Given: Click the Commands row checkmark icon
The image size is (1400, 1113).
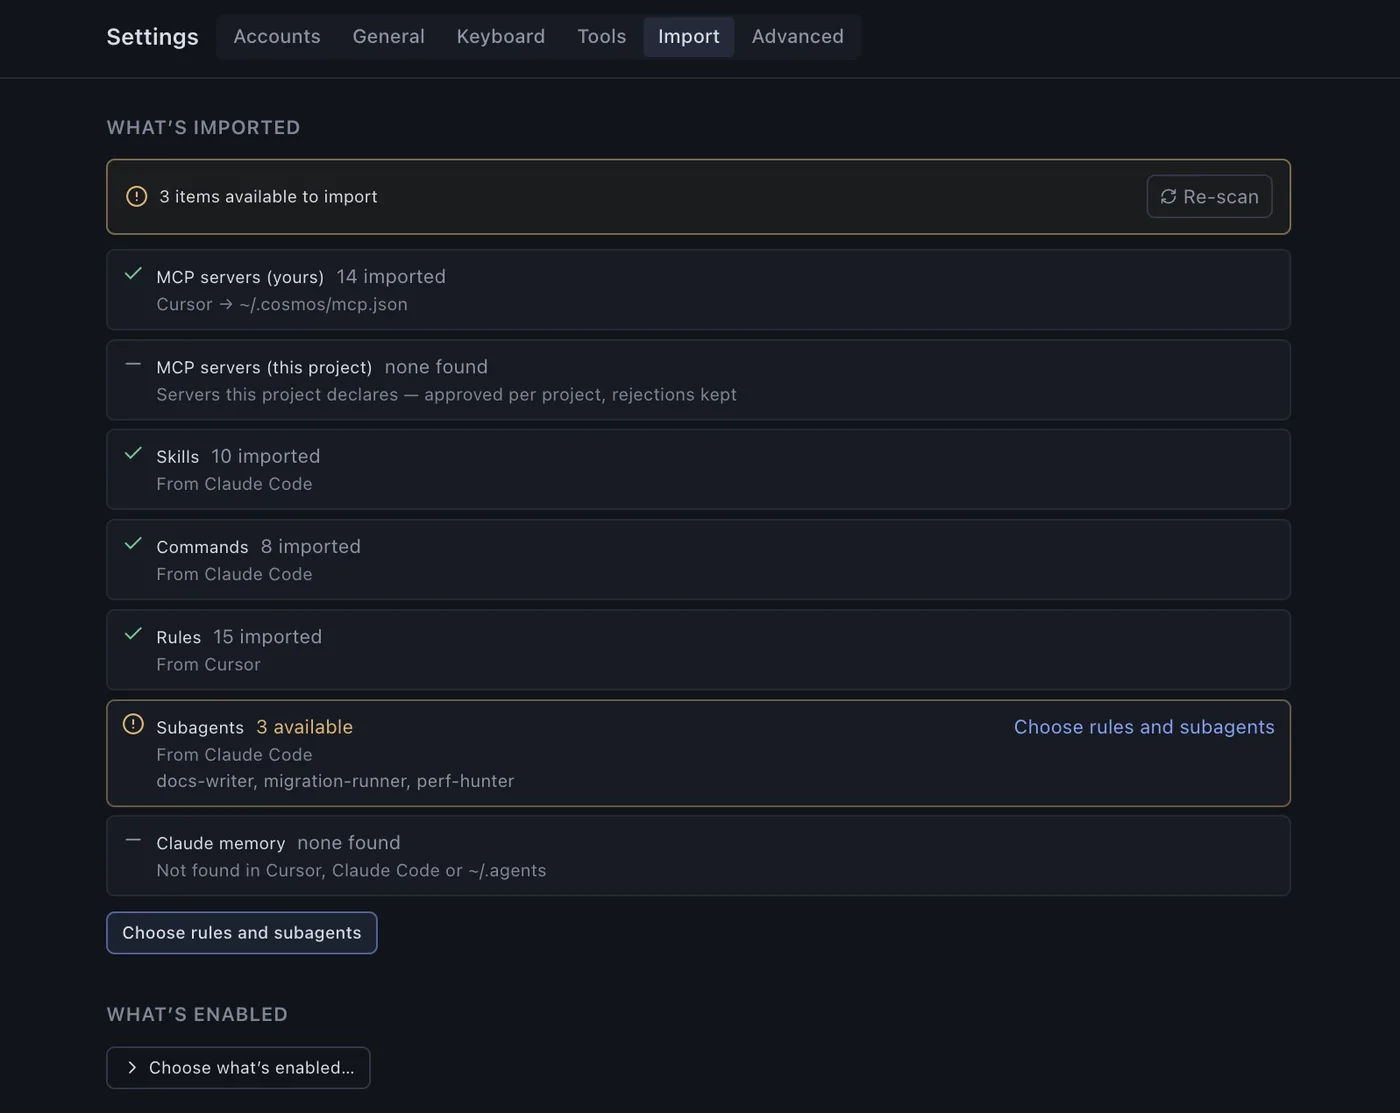Looking at the screenshot, I should [133, 544].
